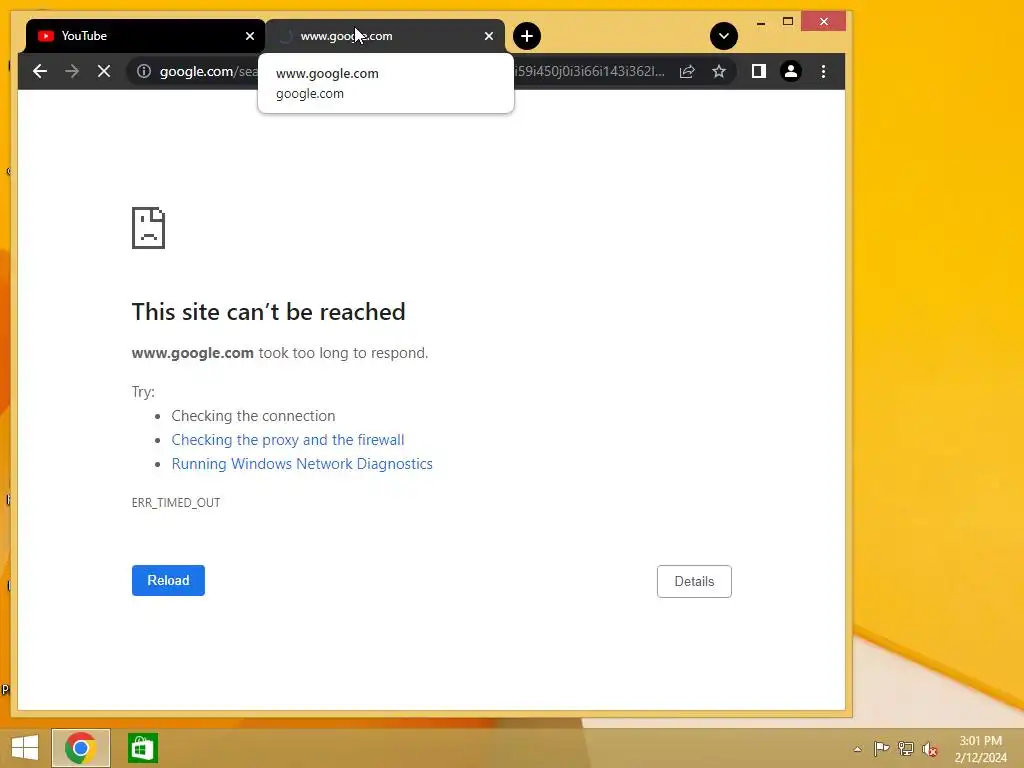This screenshot has width=1024, height=768.
Task: Open the side panel
Action: point(758,71)
